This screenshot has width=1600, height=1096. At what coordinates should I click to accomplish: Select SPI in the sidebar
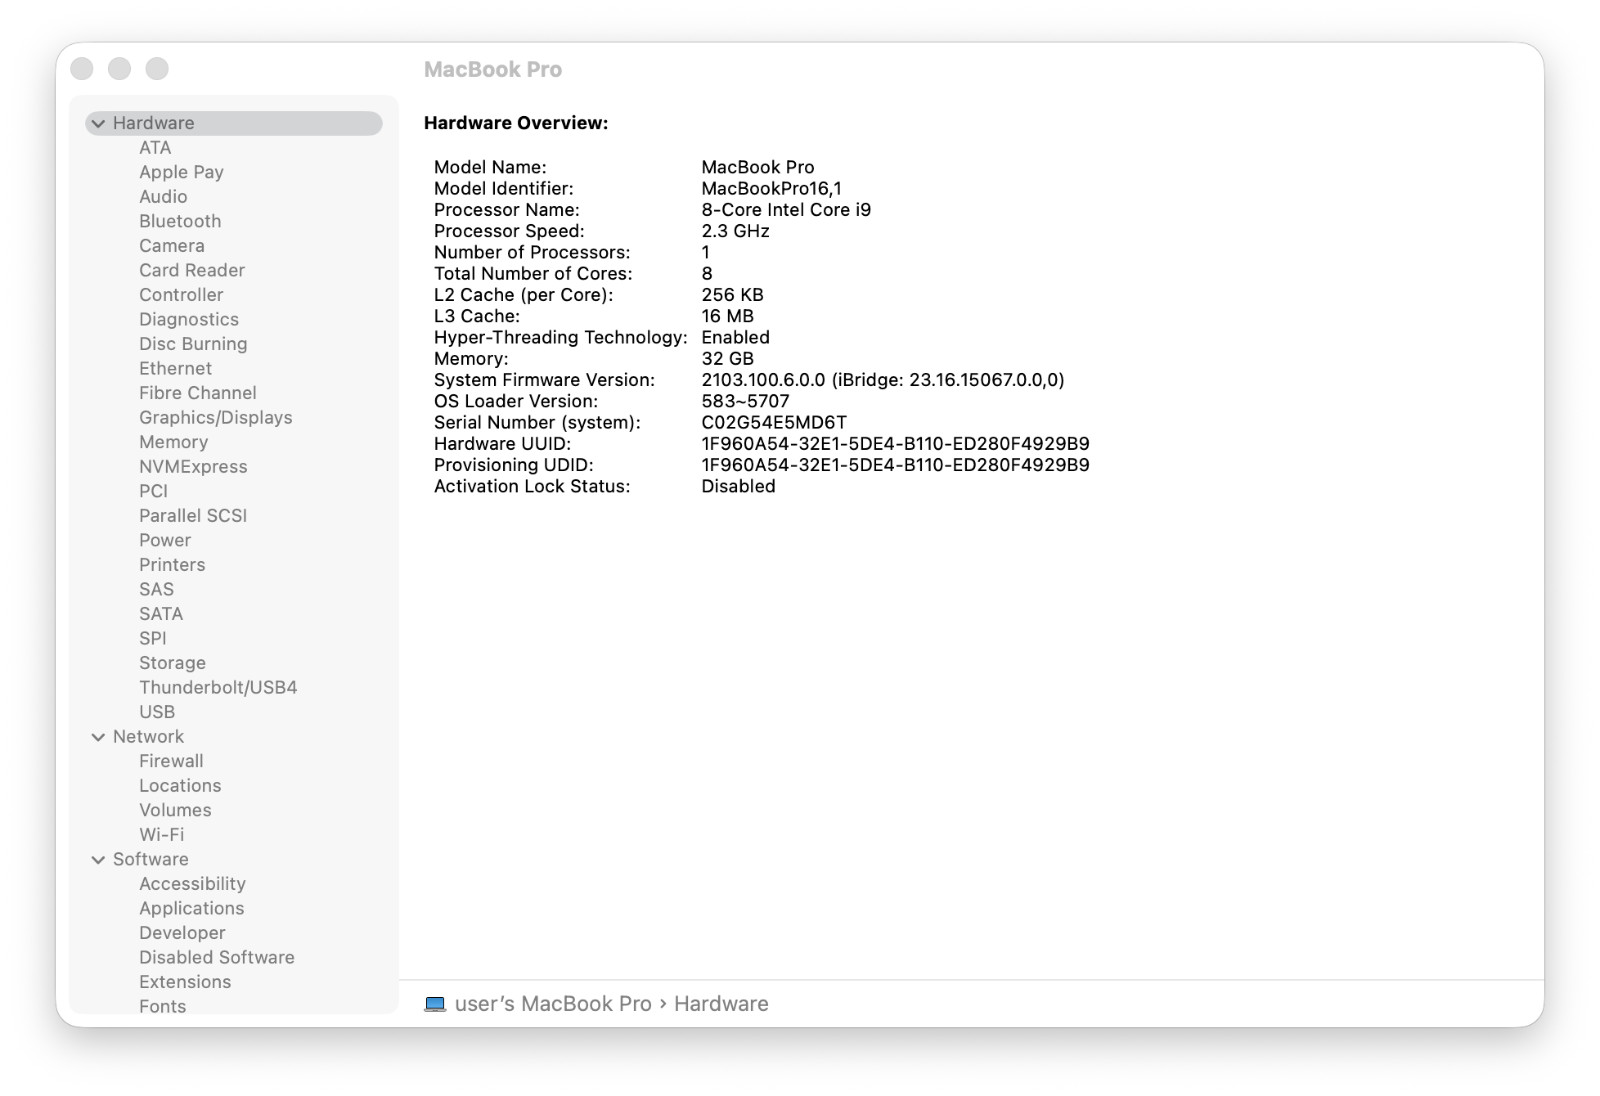[153, 639]
